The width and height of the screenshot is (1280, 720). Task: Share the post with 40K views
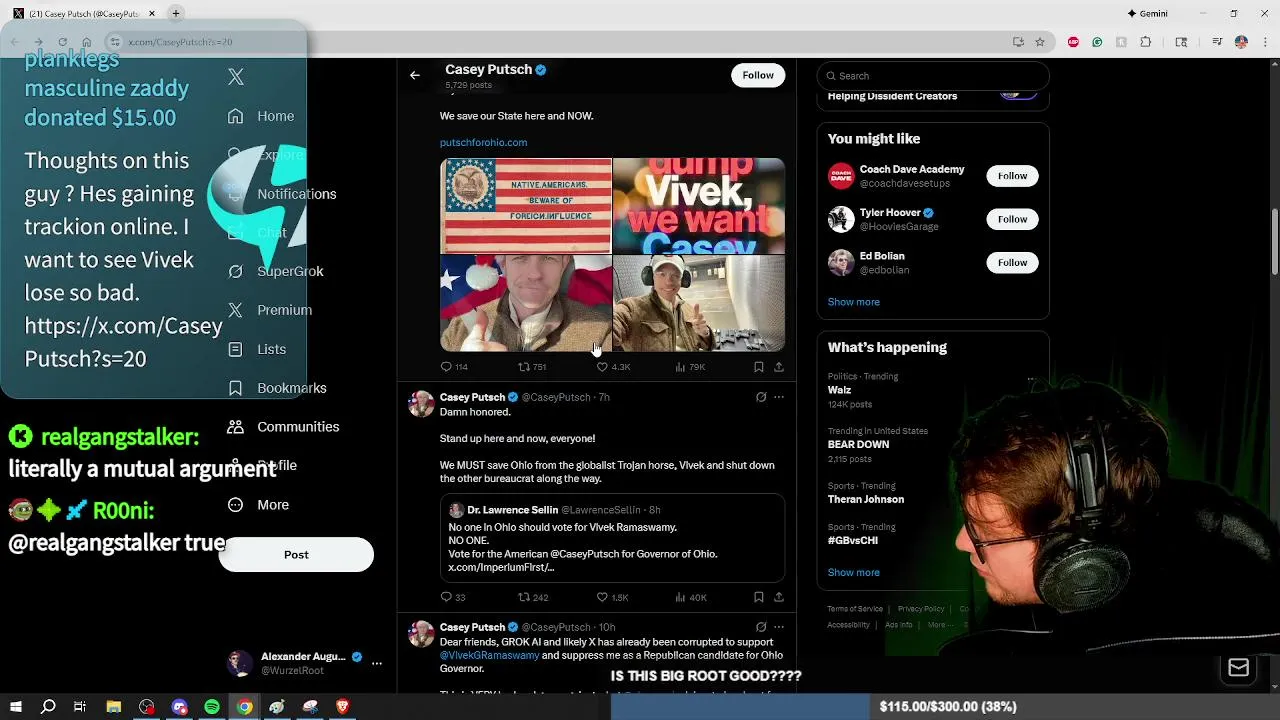click(x=779, y=597)
